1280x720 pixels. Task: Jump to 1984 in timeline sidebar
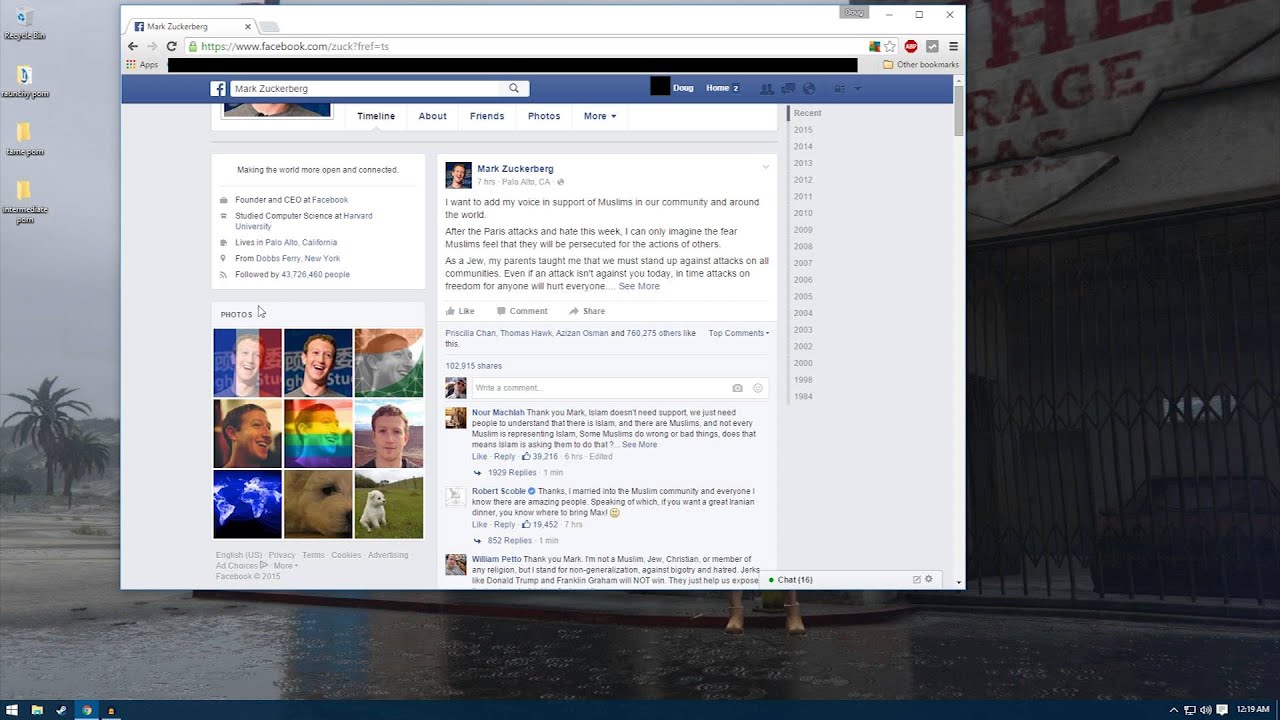point(803,396)
